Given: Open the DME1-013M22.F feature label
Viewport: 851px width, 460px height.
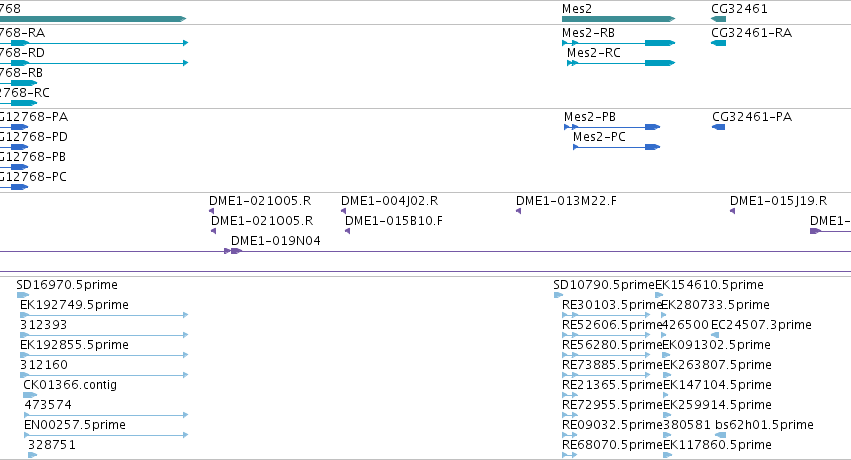Looking at the screenshot, I should pos(567,201).
